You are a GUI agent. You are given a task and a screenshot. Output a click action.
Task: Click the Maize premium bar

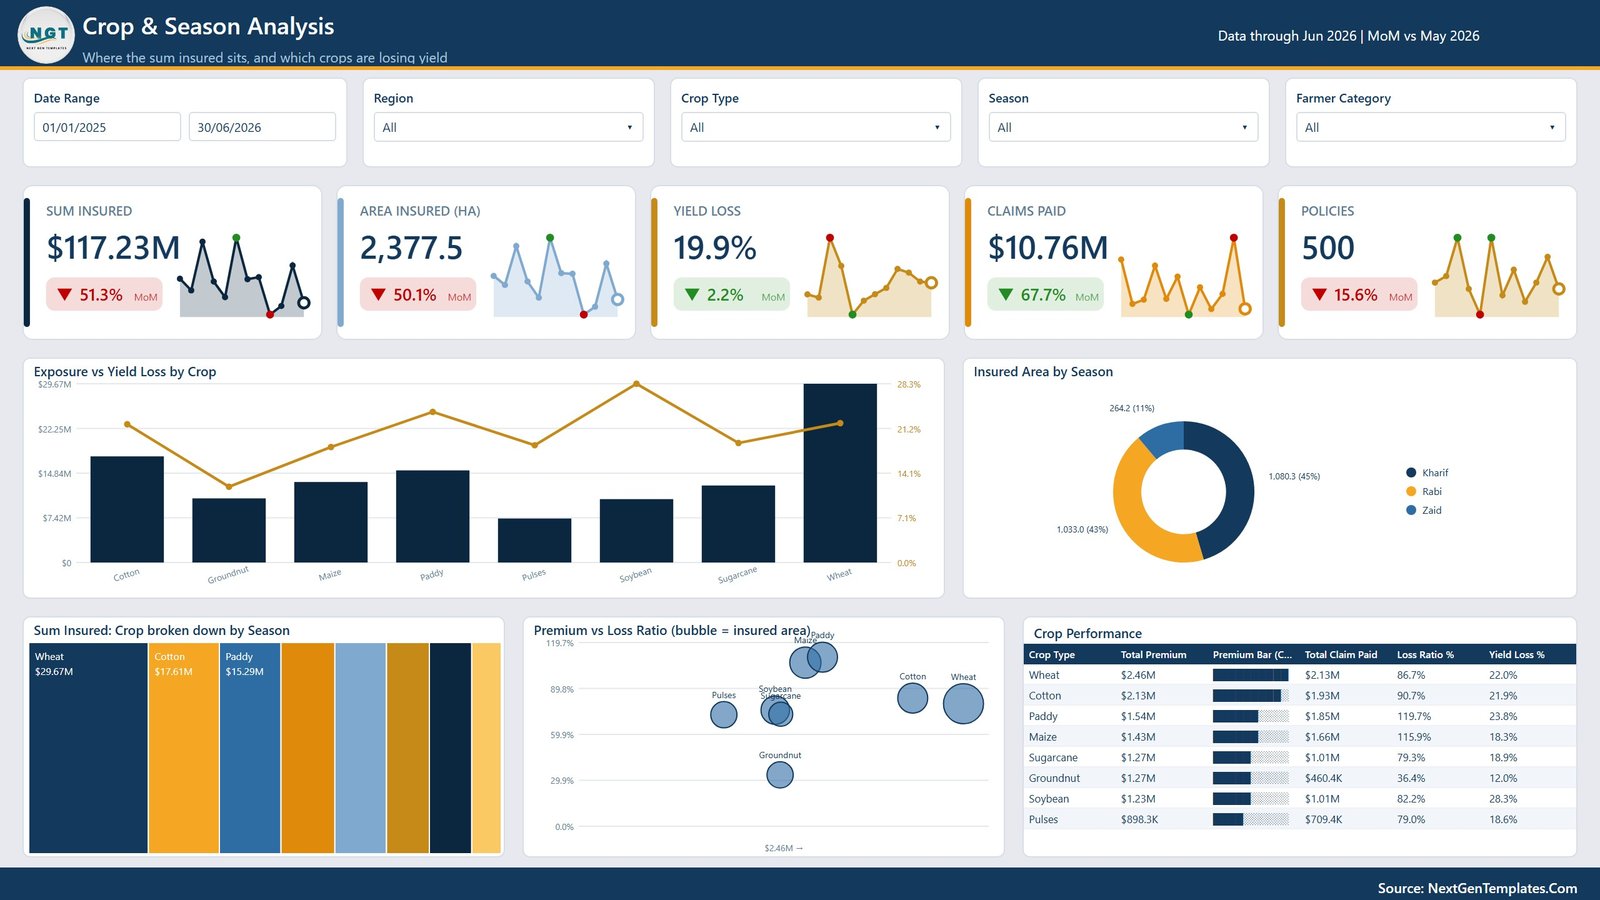pos(1251,737)
